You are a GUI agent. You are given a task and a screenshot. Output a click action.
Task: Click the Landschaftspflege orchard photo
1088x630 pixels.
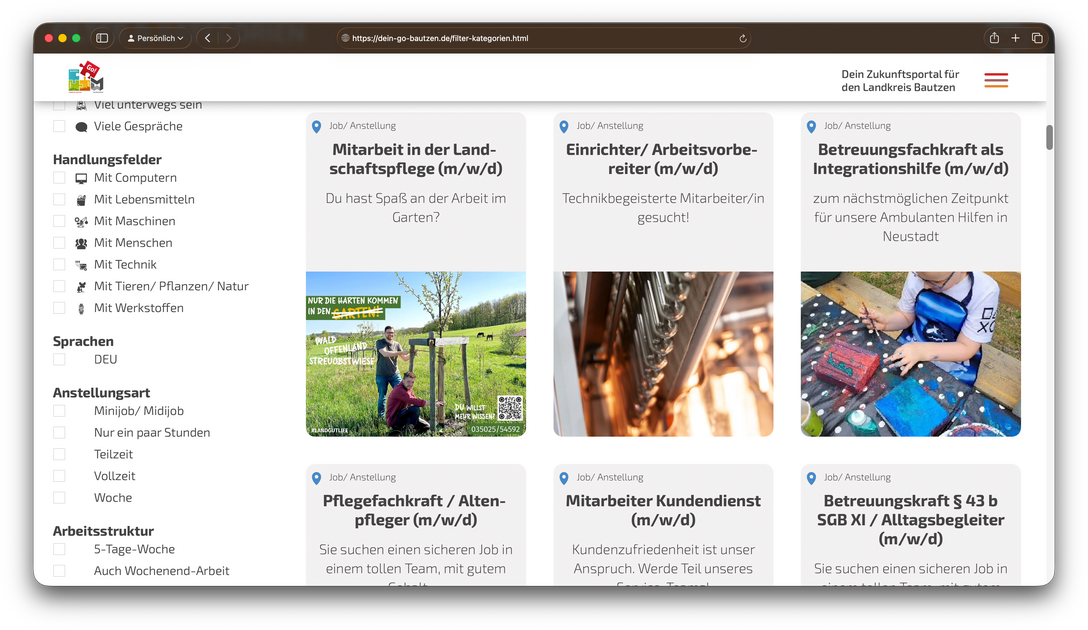tap(415, 354)
